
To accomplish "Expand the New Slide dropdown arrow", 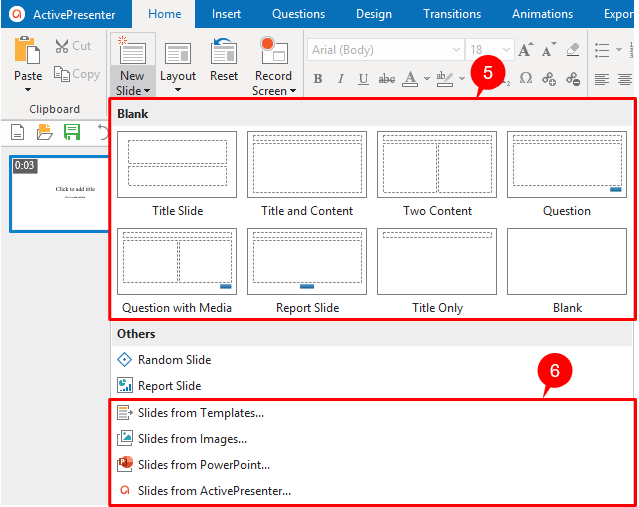I will [147, 91].
